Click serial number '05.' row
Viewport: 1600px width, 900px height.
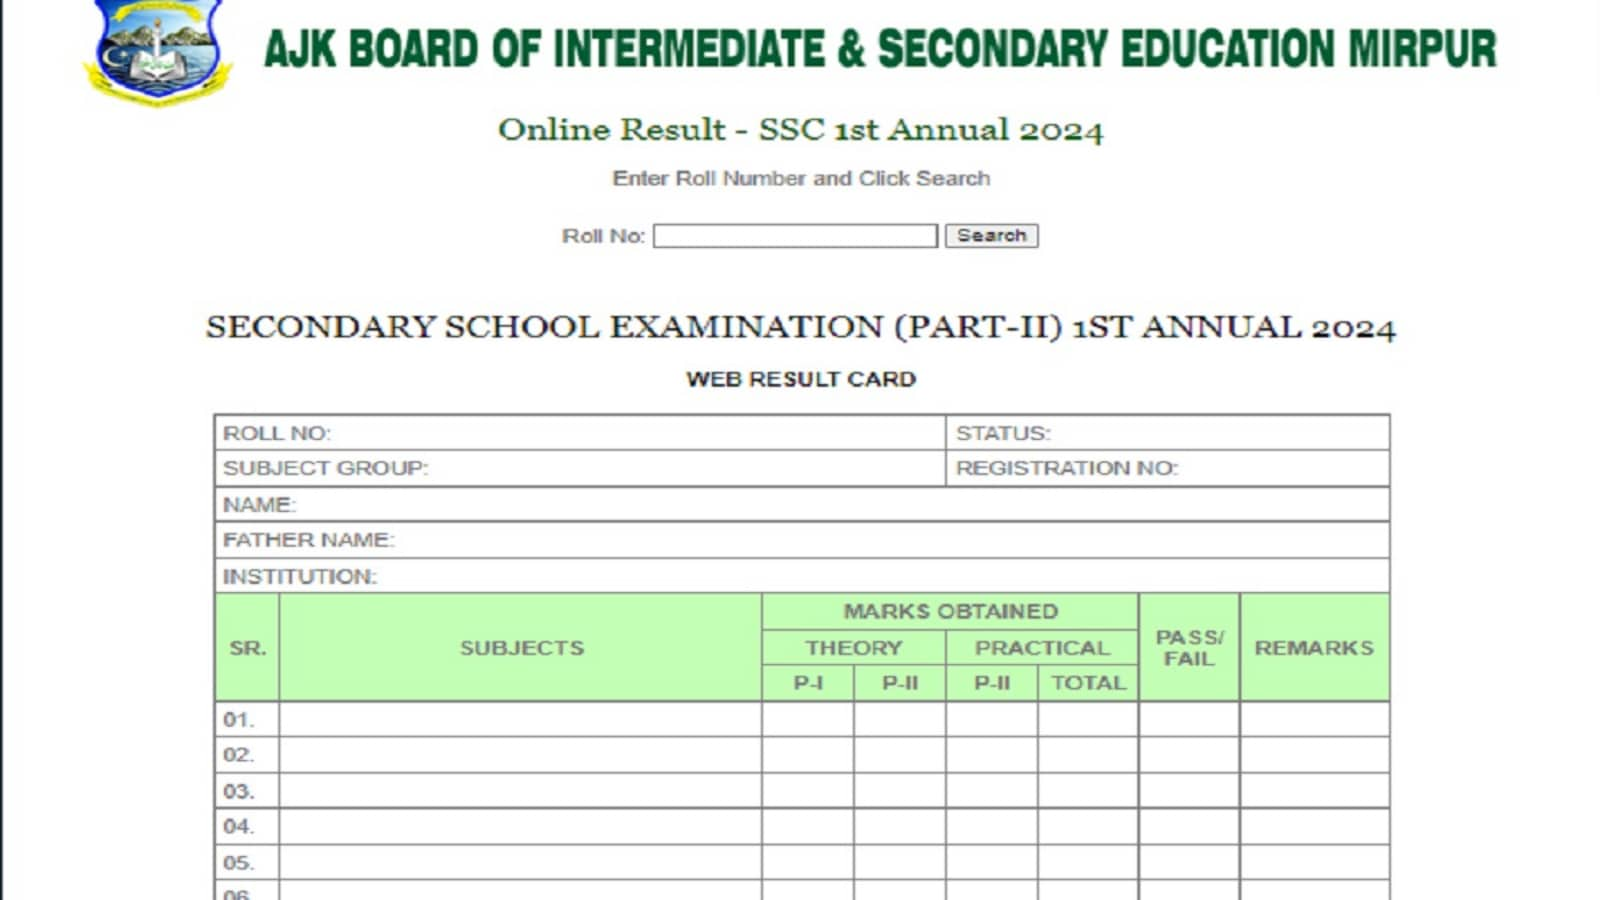pos(802,862)
